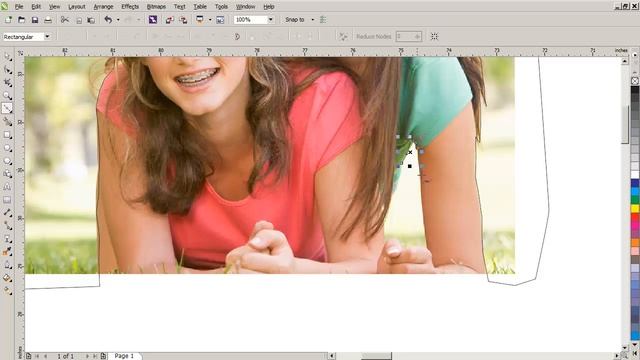The image size is (640, 360).
Task: Click the horizontal scrollbar thumb
Action: pyautogui.click(x=376, y=356)
